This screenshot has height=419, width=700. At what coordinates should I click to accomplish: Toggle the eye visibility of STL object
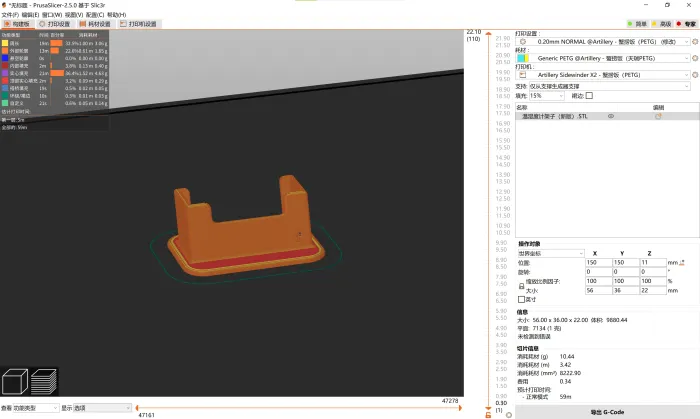click(x=611, y=116)
